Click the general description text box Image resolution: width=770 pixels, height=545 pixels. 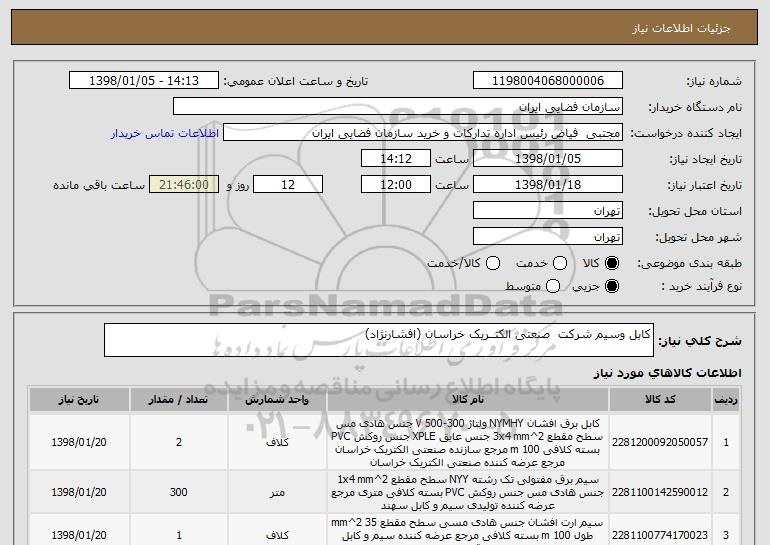click(x=379, y=340)
